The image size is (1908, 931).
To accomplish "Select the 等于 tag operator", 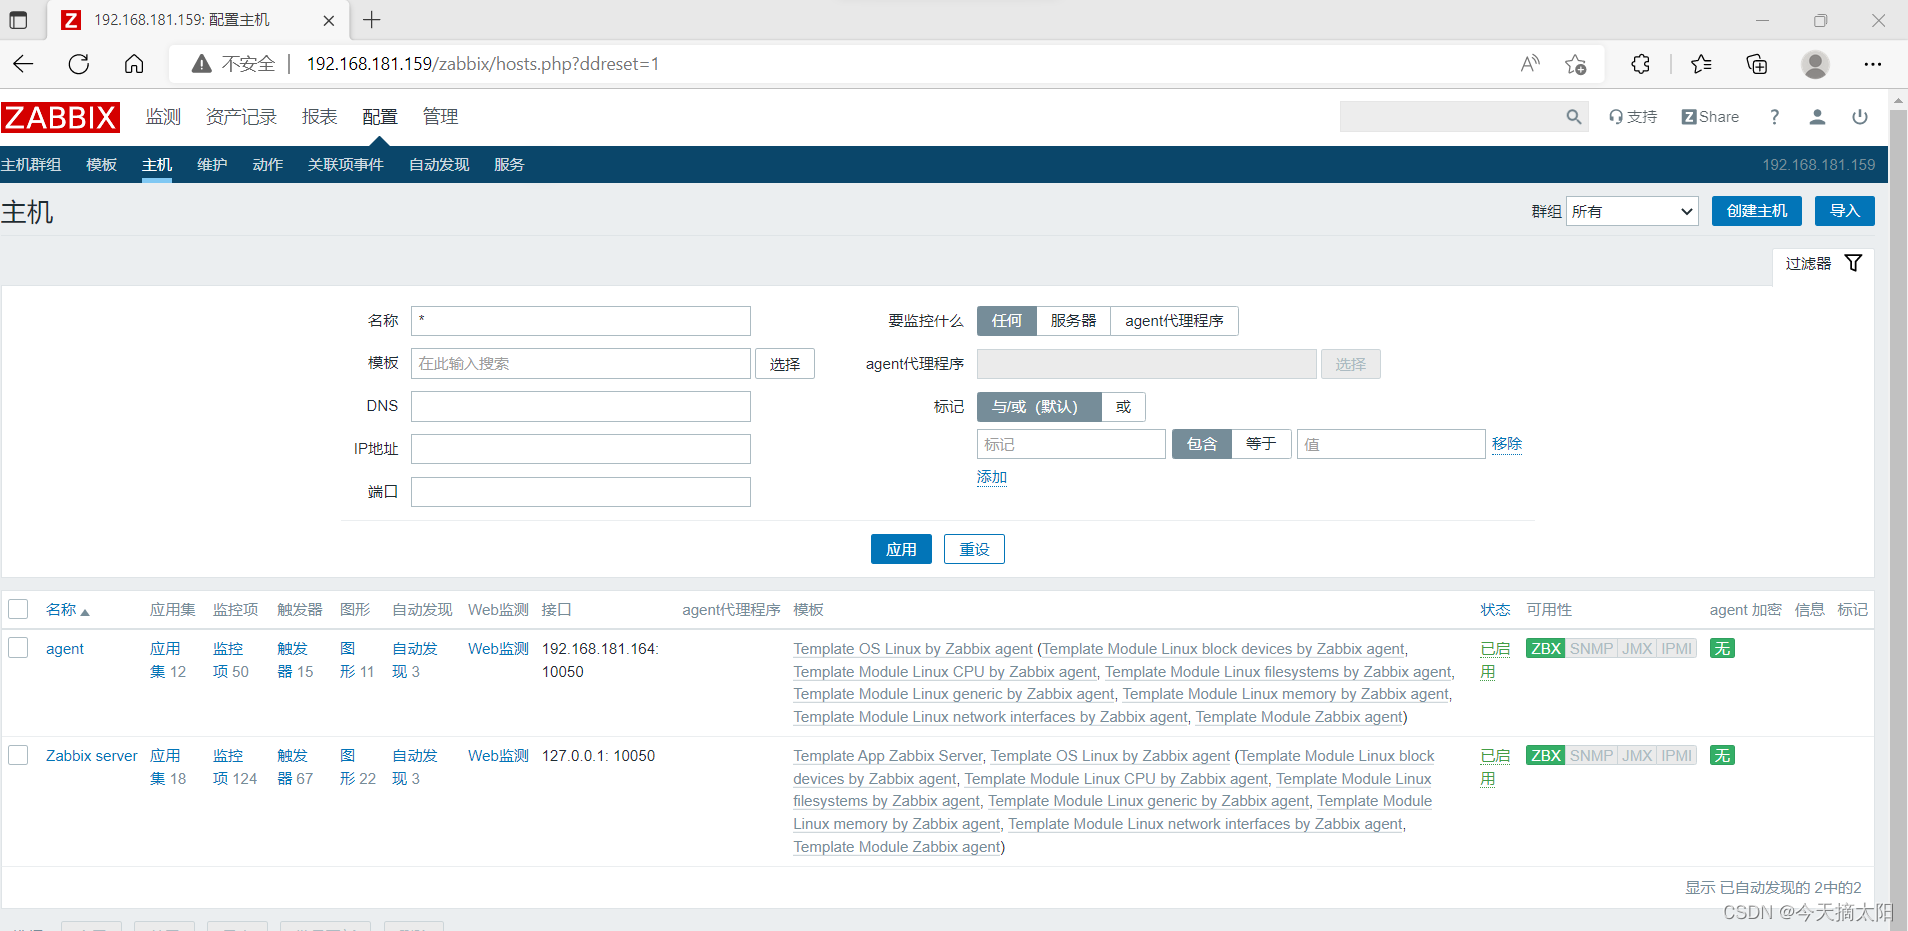I will 1261,443.
